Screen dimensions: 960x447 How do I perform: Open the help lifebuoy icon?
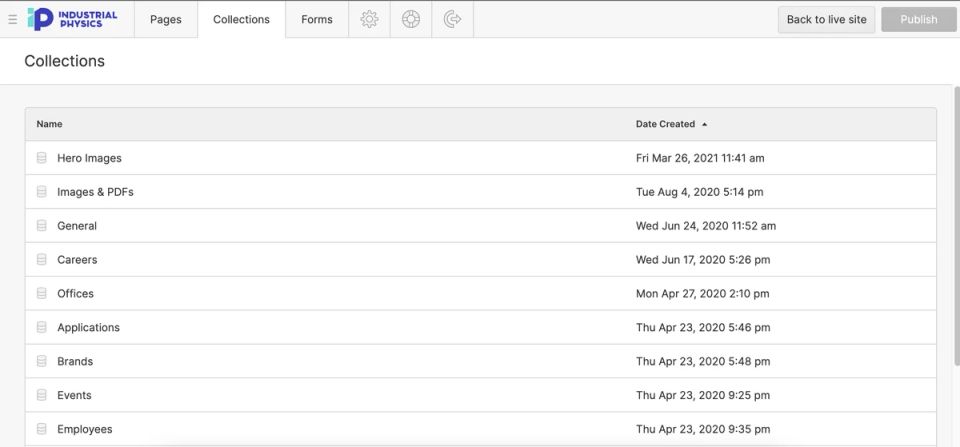point(411,19)
